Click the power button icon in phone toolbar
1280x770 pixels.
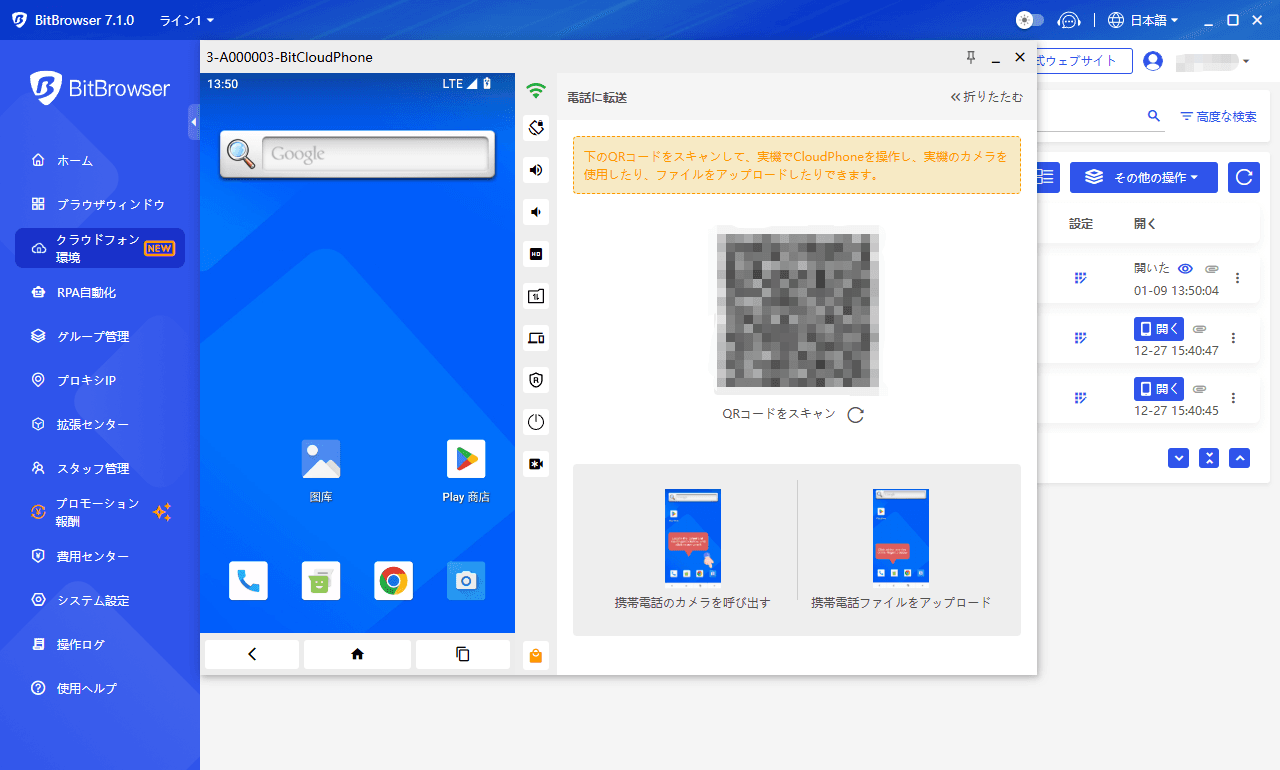pyautogui.click(x=536, y=422)
